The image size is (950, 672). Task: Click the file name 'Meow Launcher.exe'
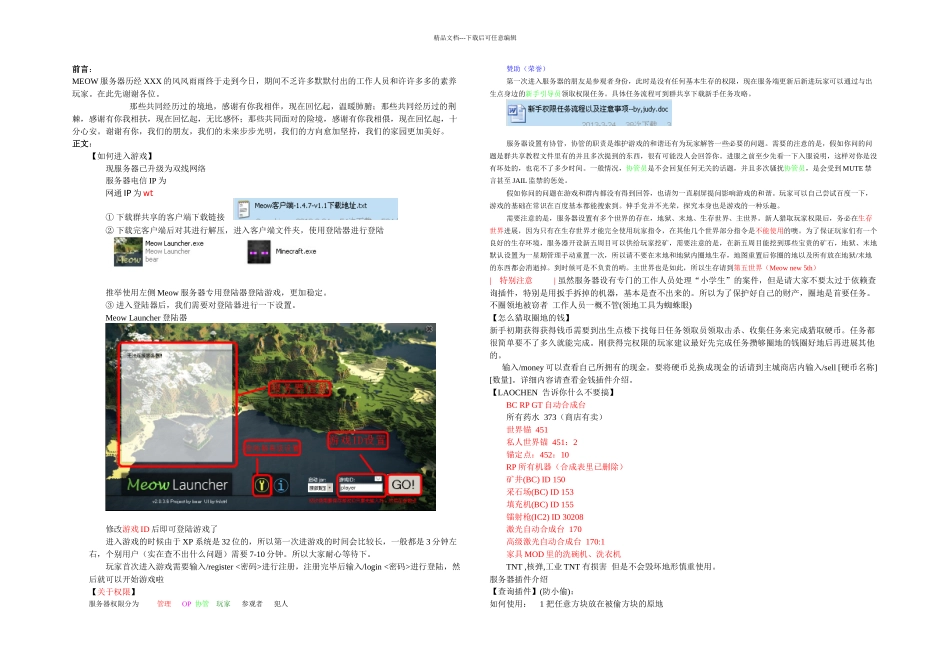tap(174, 243)
